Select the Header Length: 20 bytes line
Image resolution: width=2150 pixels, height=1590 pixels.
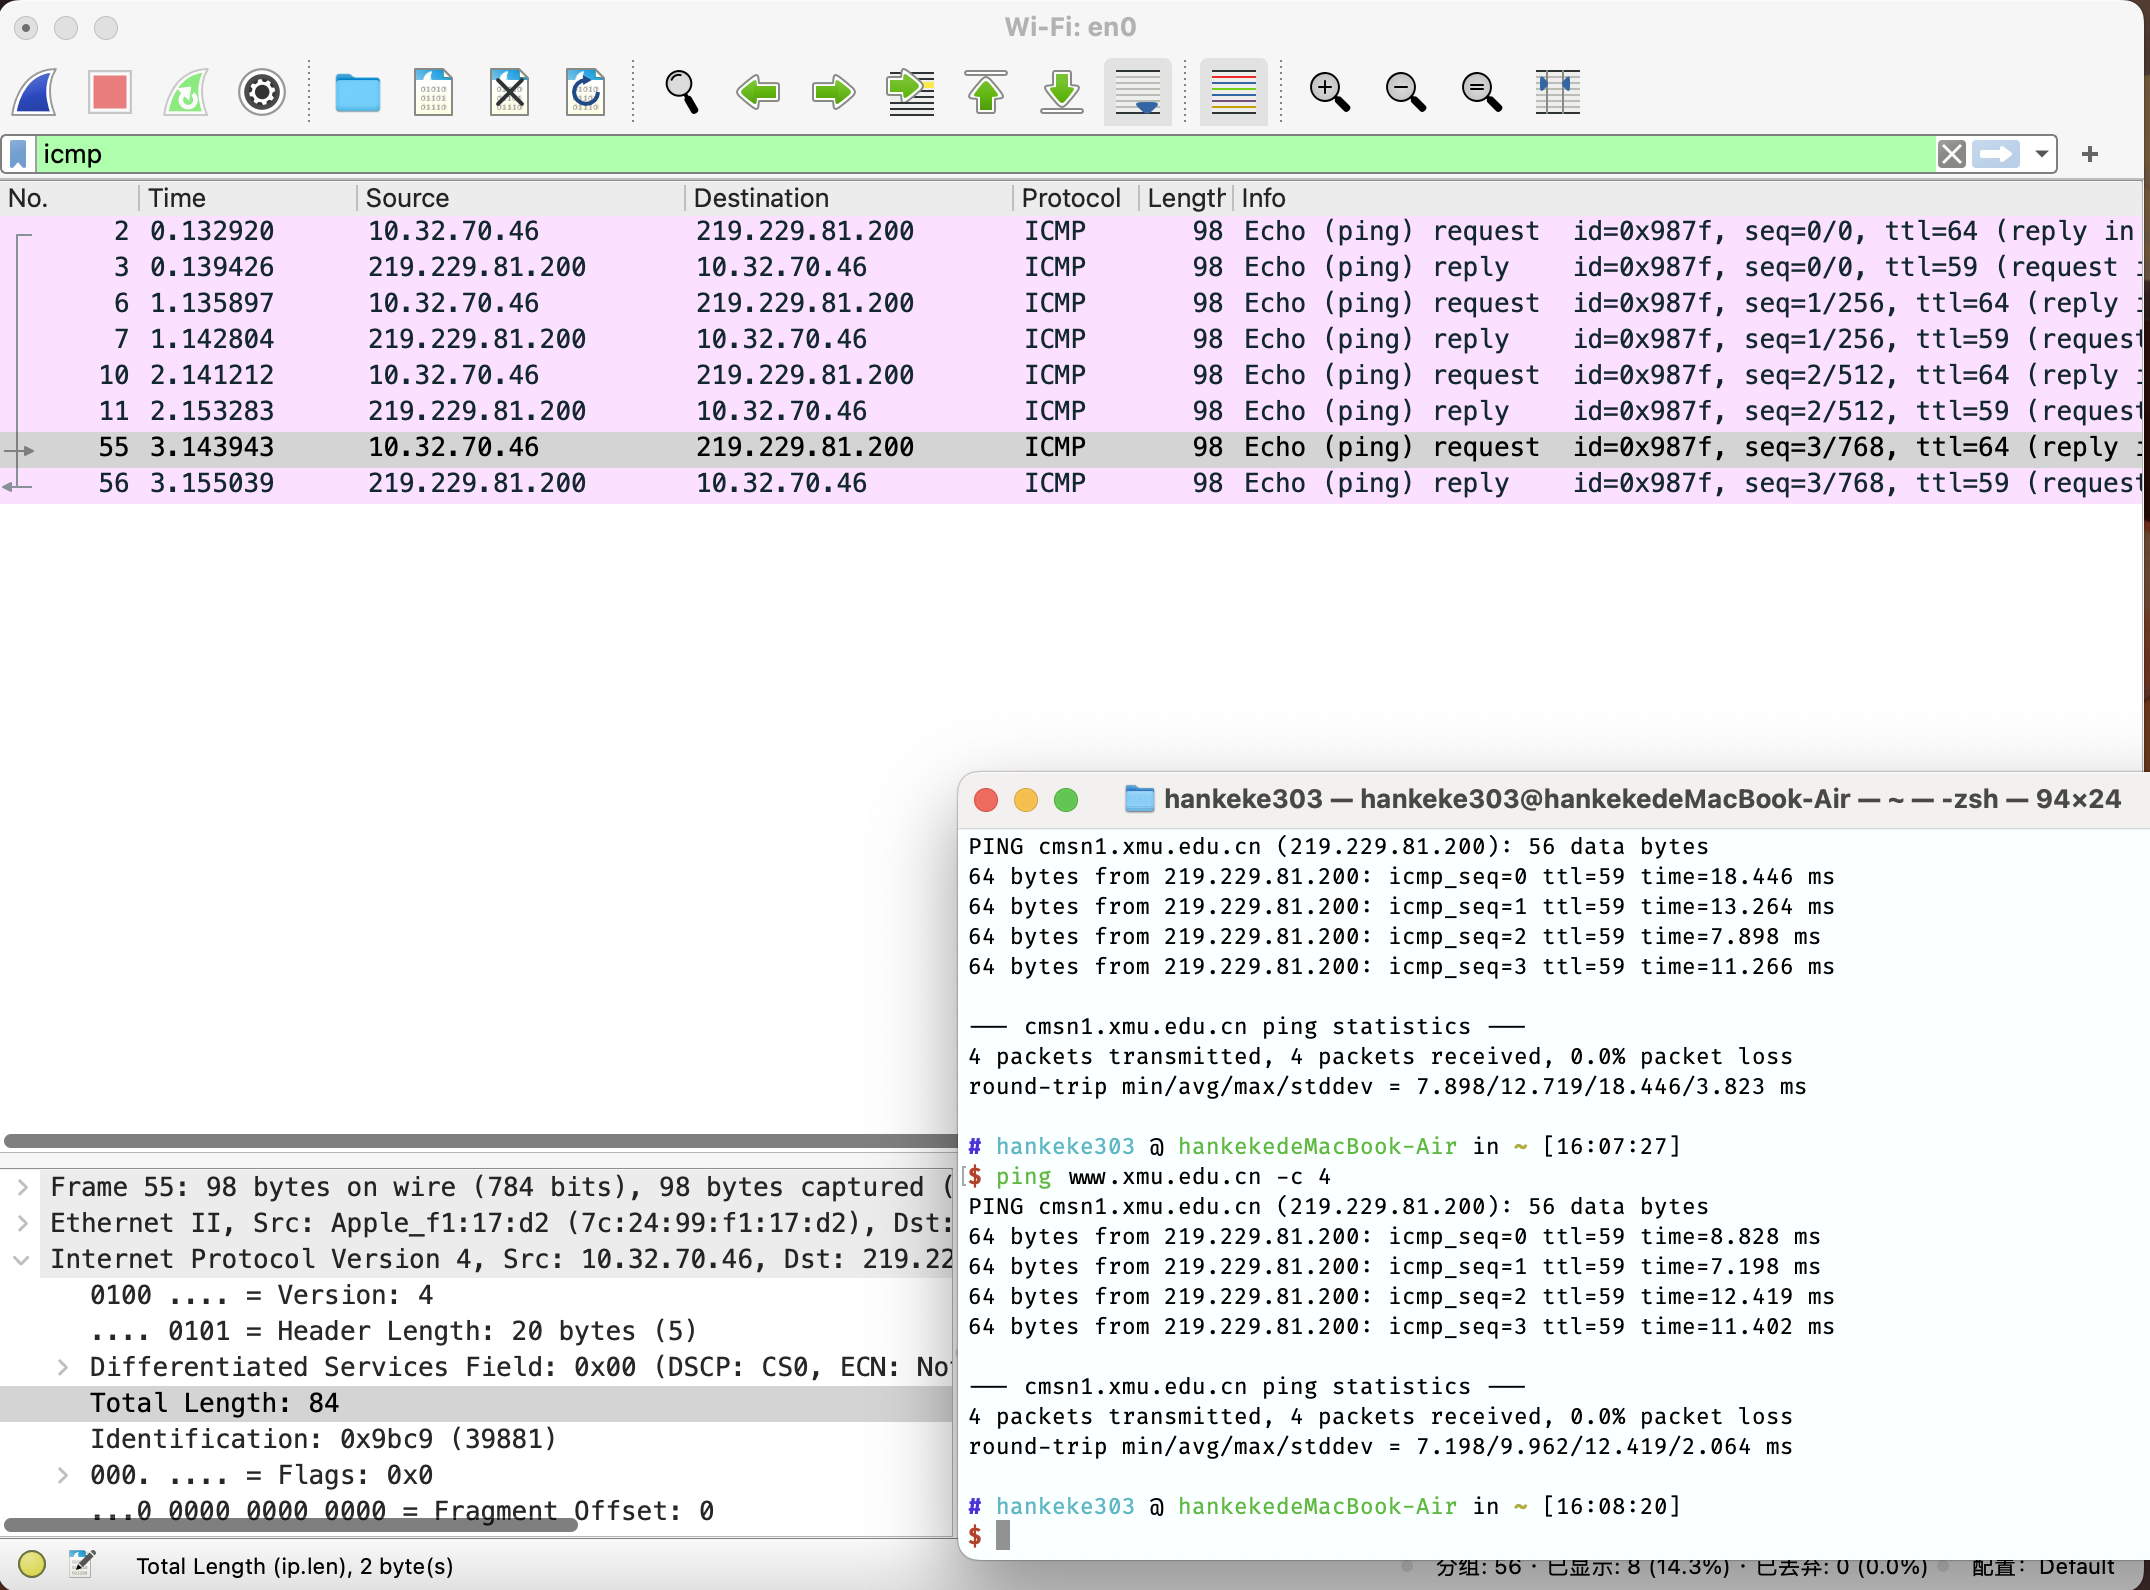click(478, 1331)
